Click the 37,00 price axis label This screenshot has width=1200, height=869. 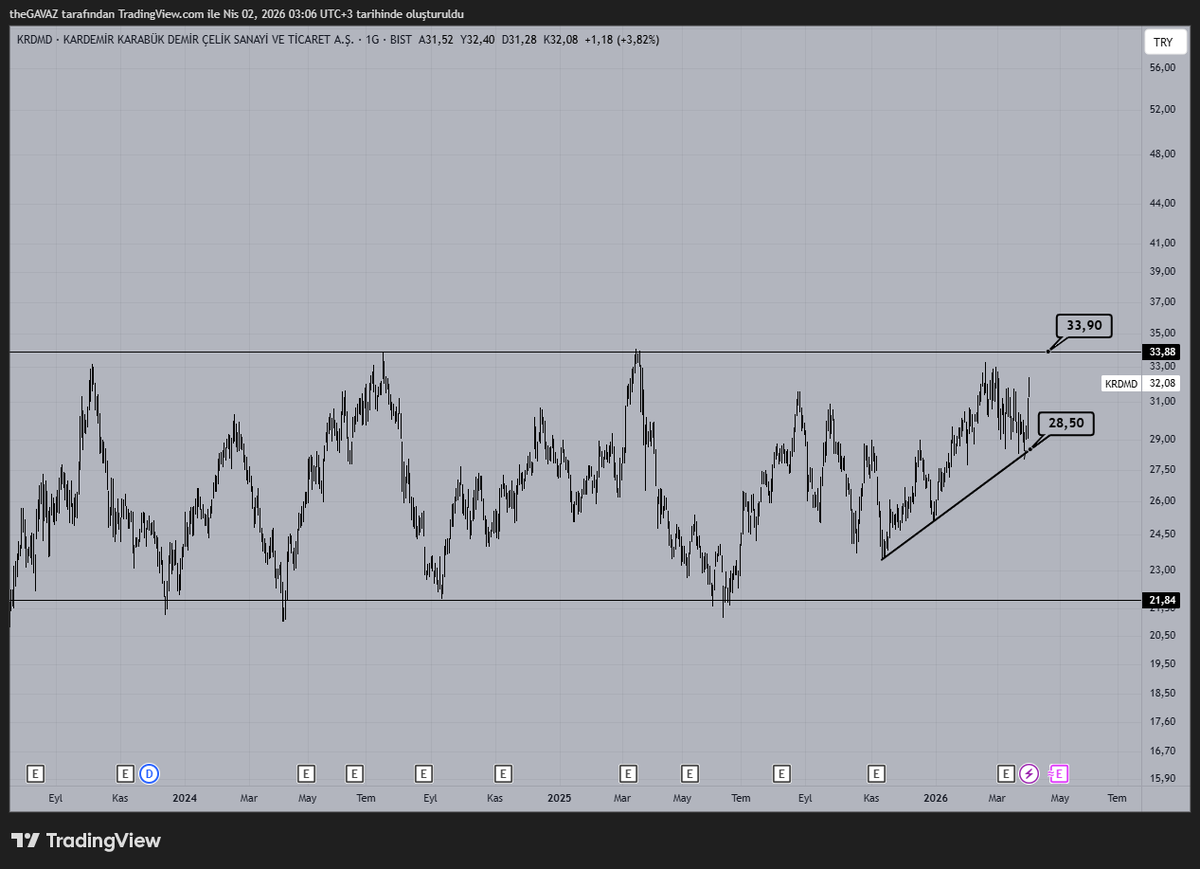pyautogui.click(x=1162, y=301)
